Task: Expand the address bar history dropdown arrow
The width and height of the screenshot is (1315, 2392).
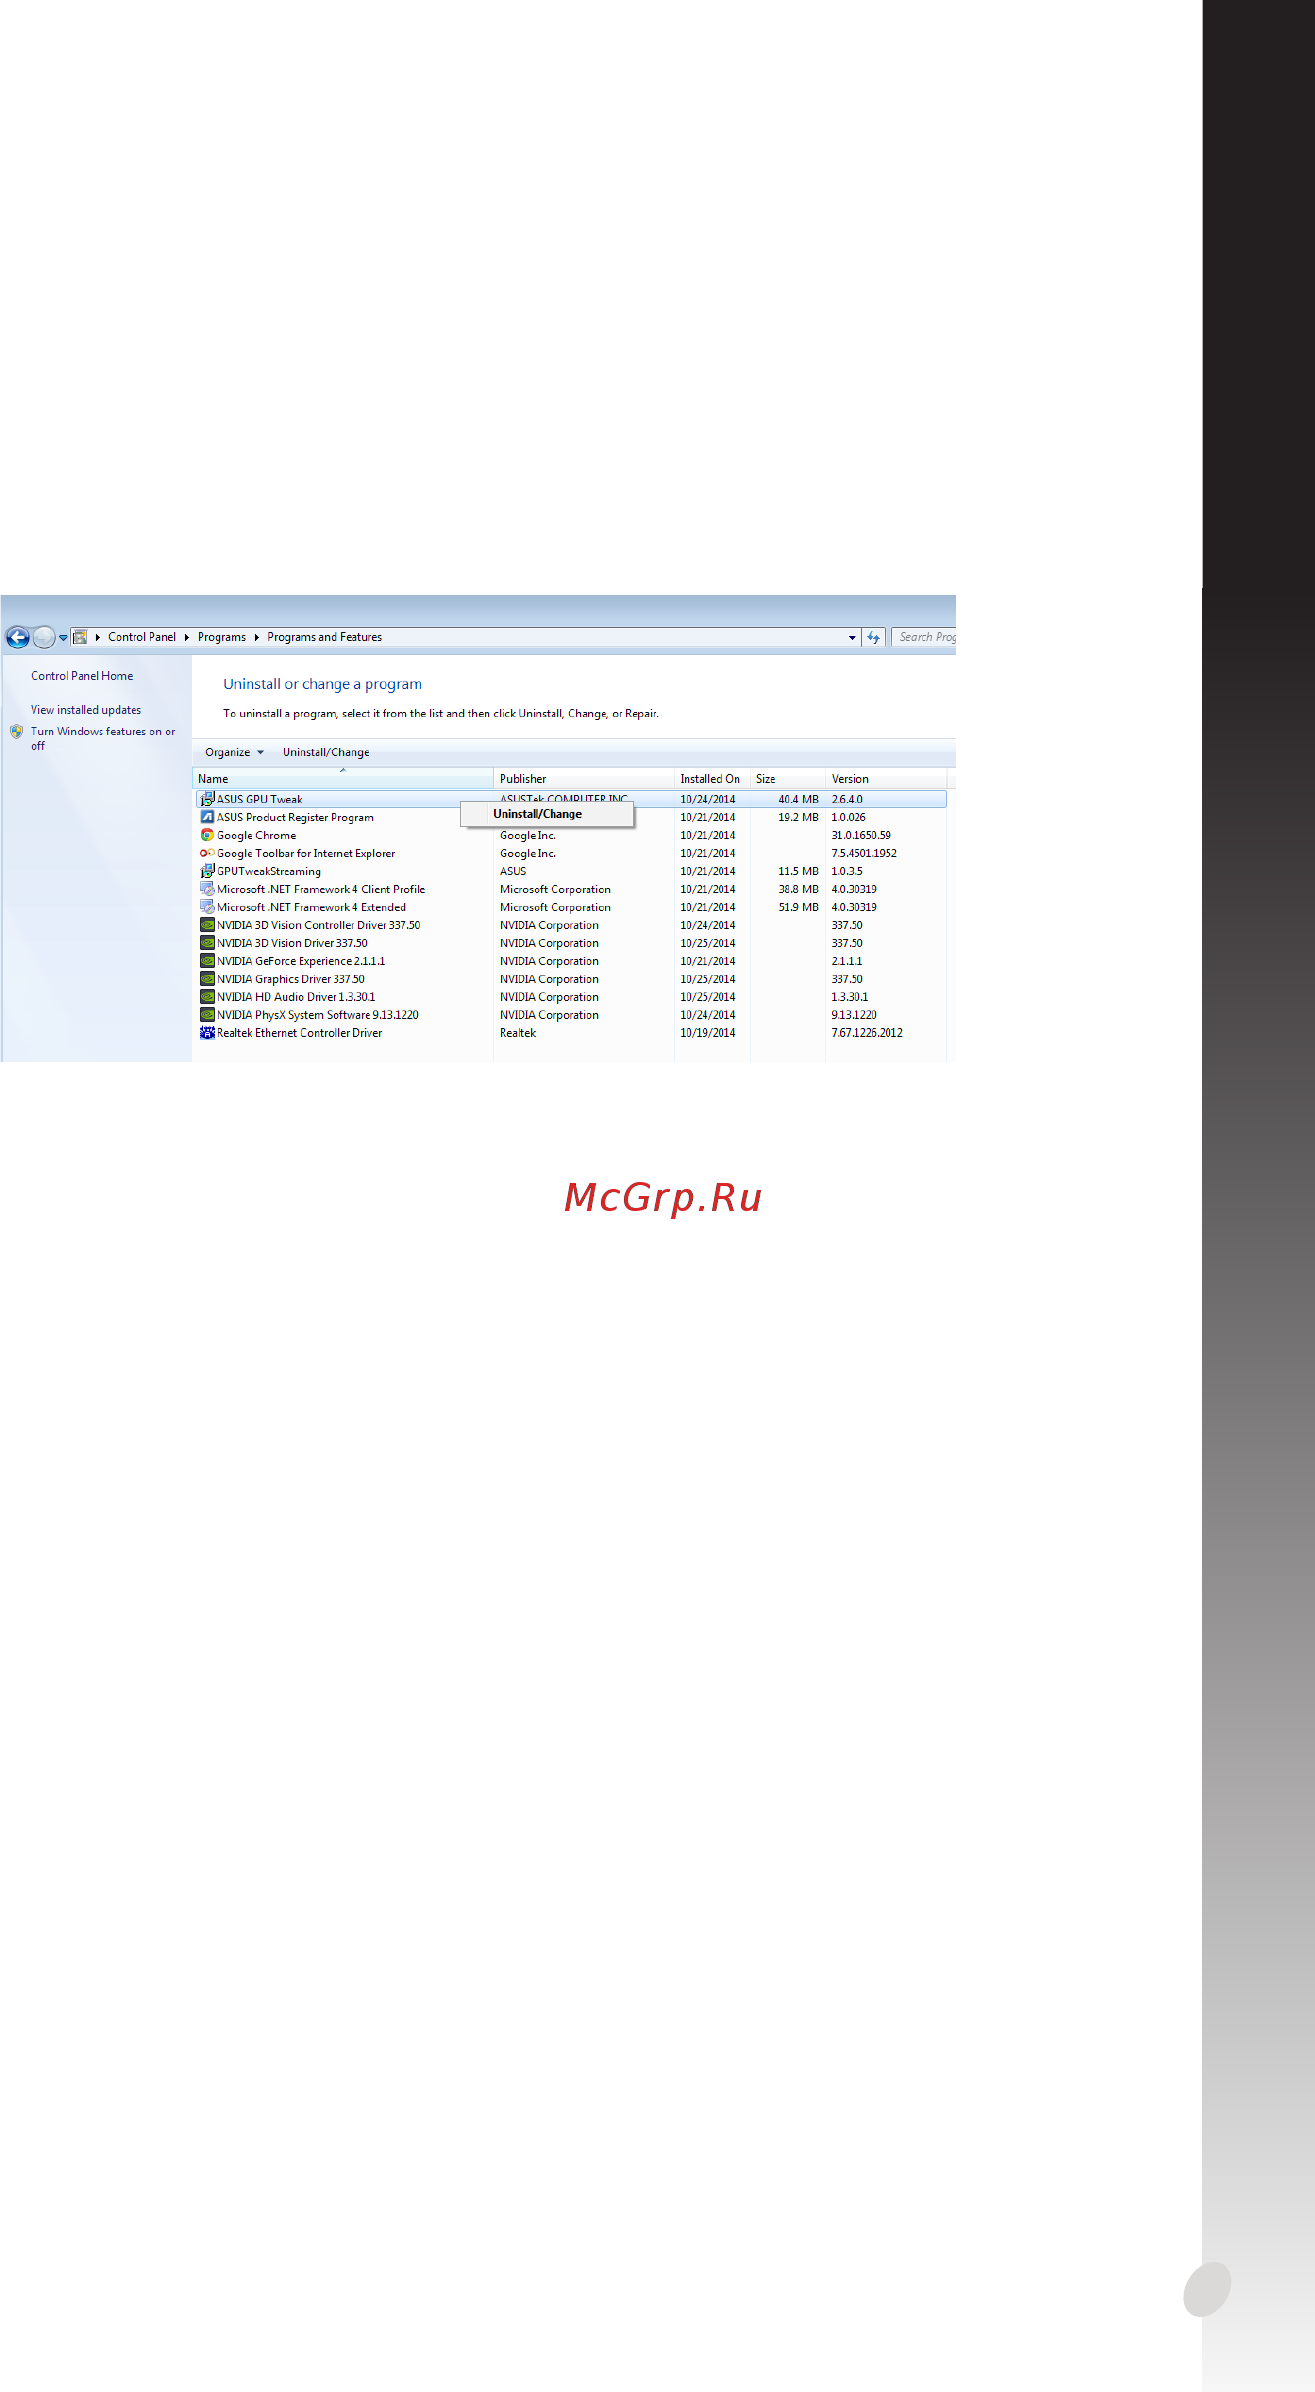Action: 852,637
